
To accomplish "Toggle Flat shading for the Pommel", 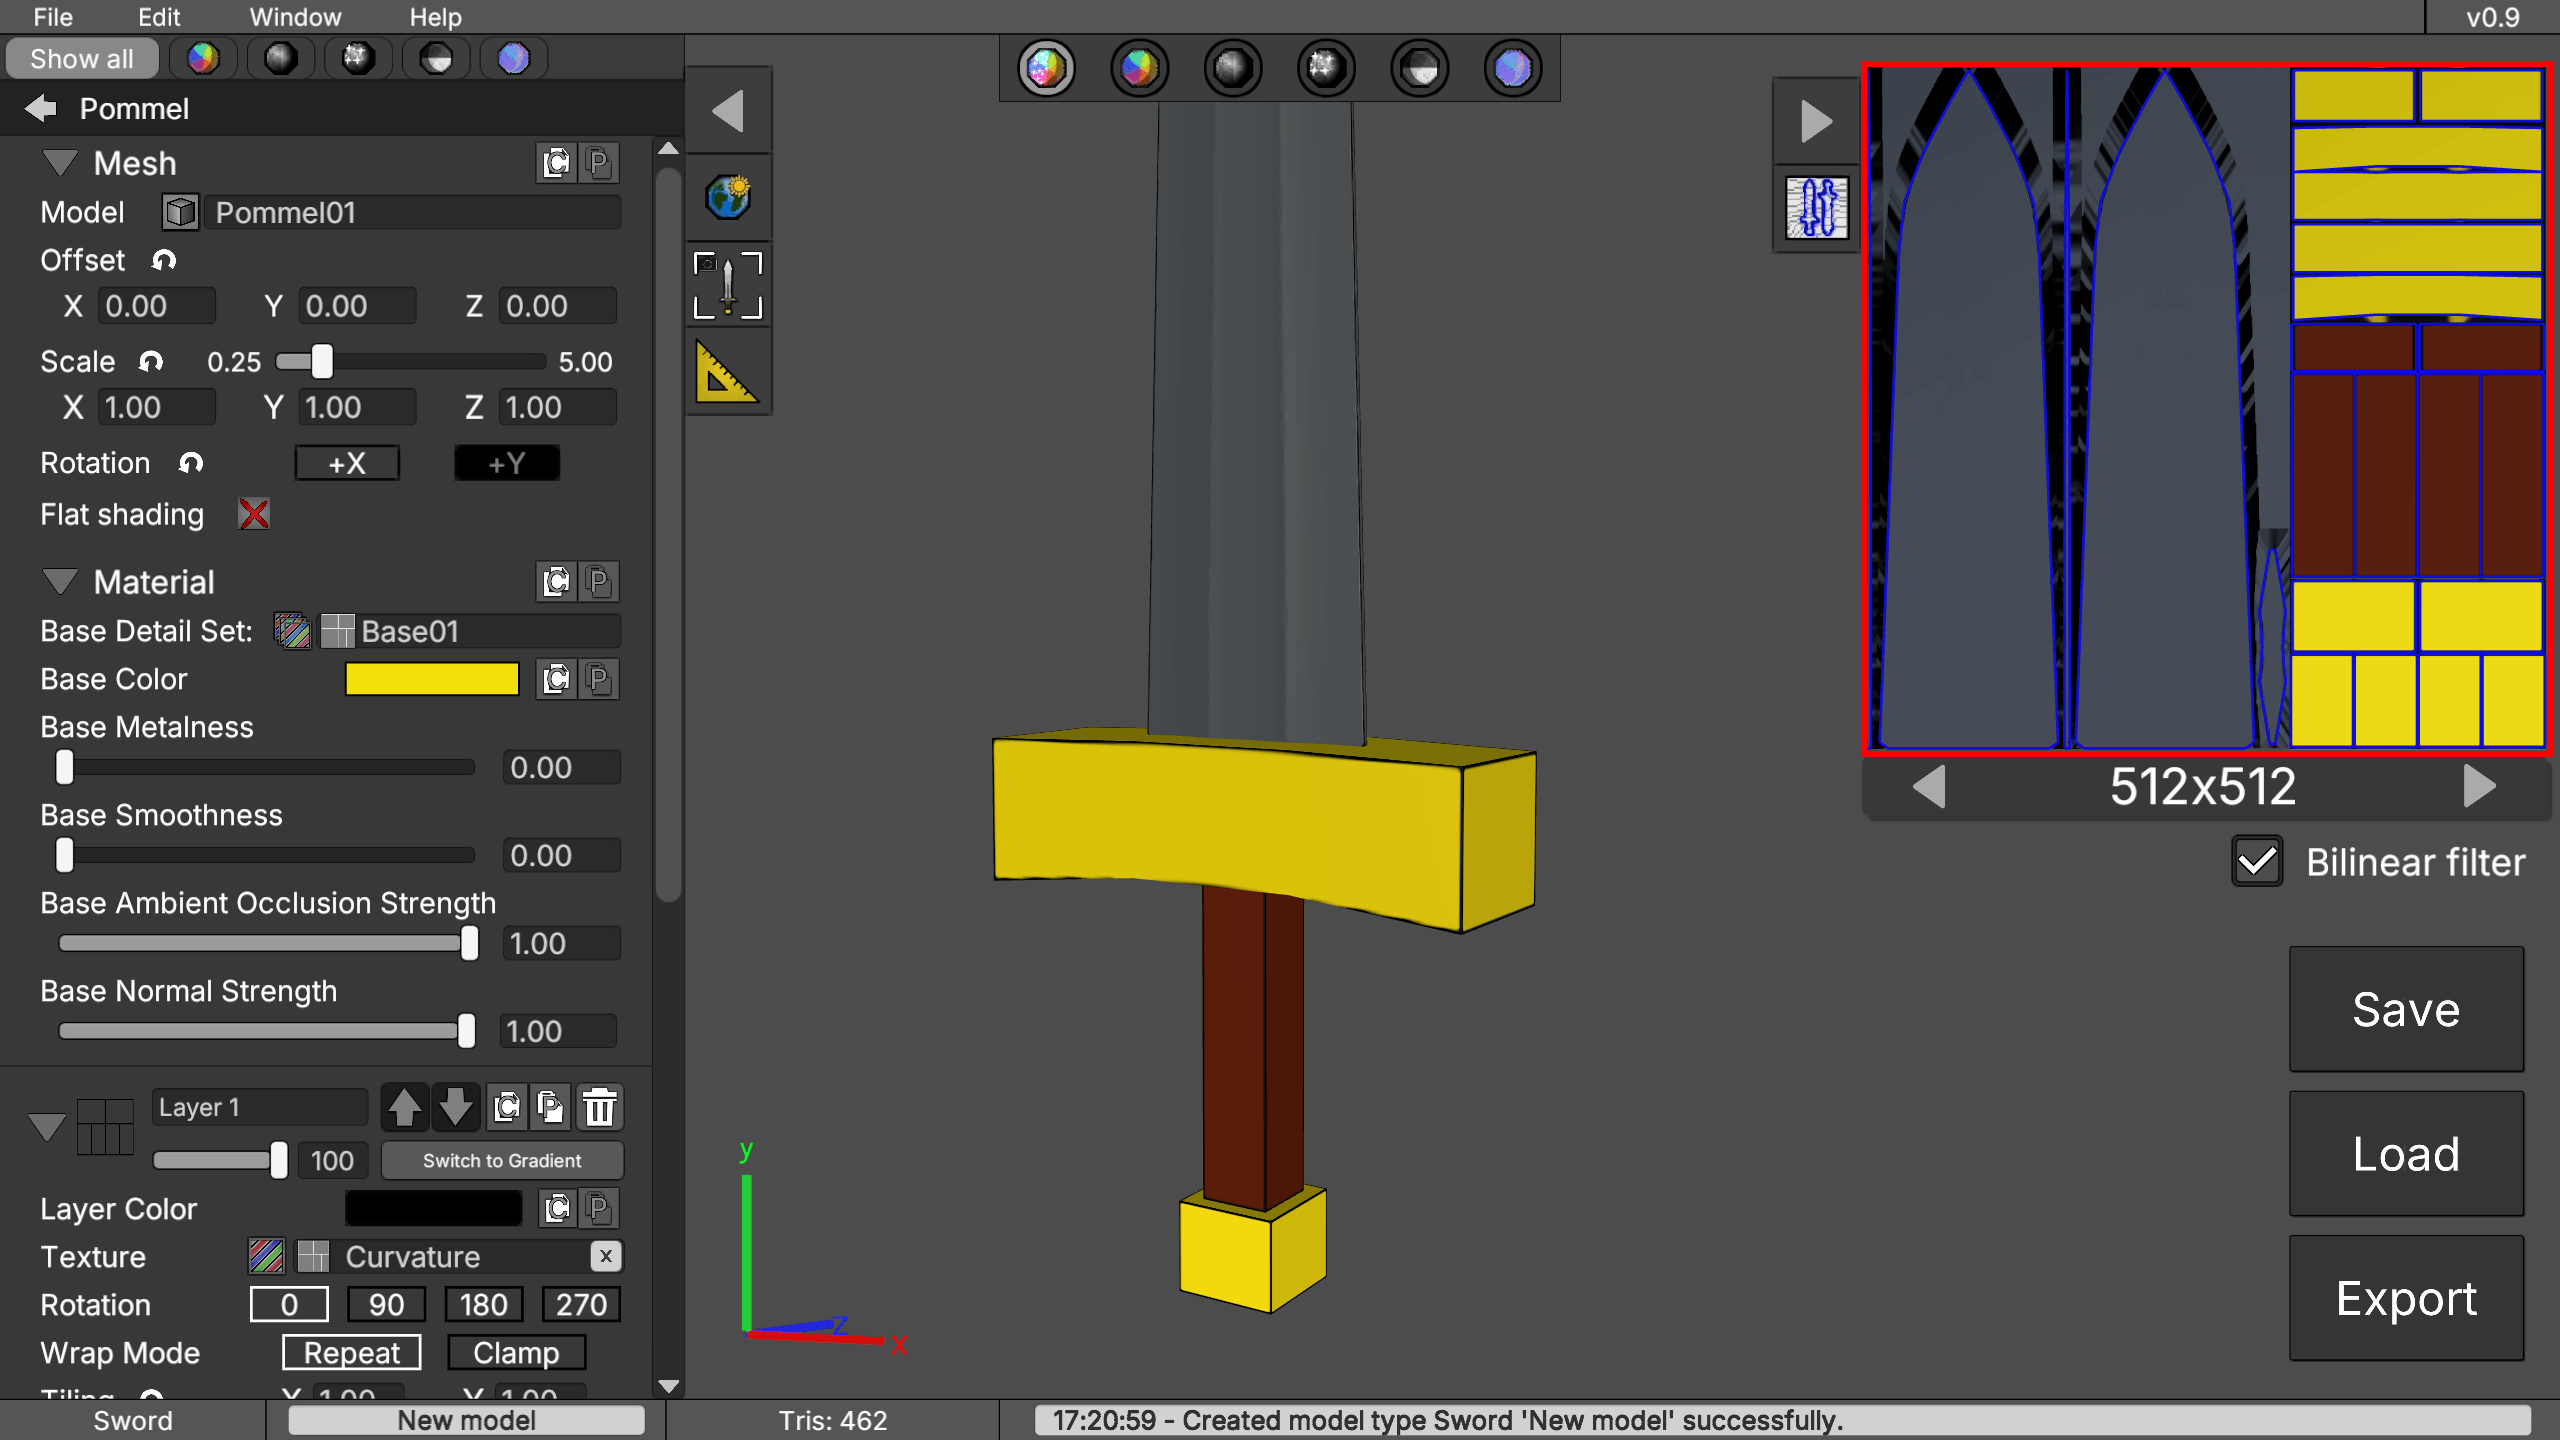I will pos(253,514).
